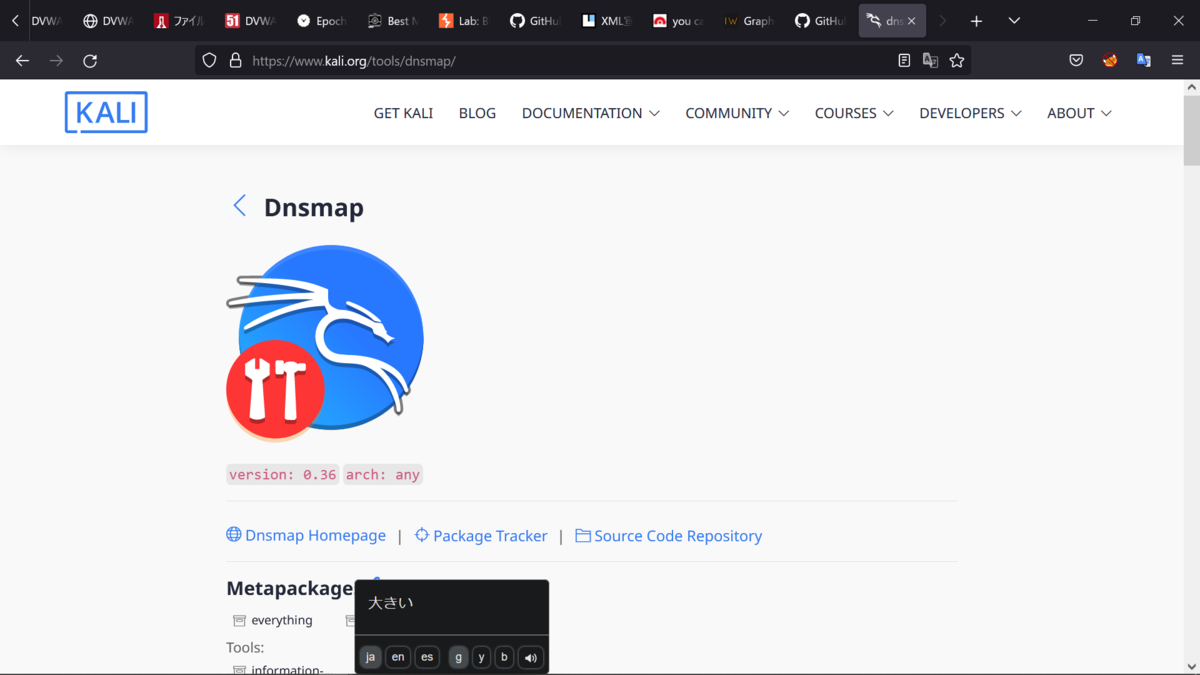Switch to the ファイル tab
This screenshot has height=675, width=1200.
[180, 21]
